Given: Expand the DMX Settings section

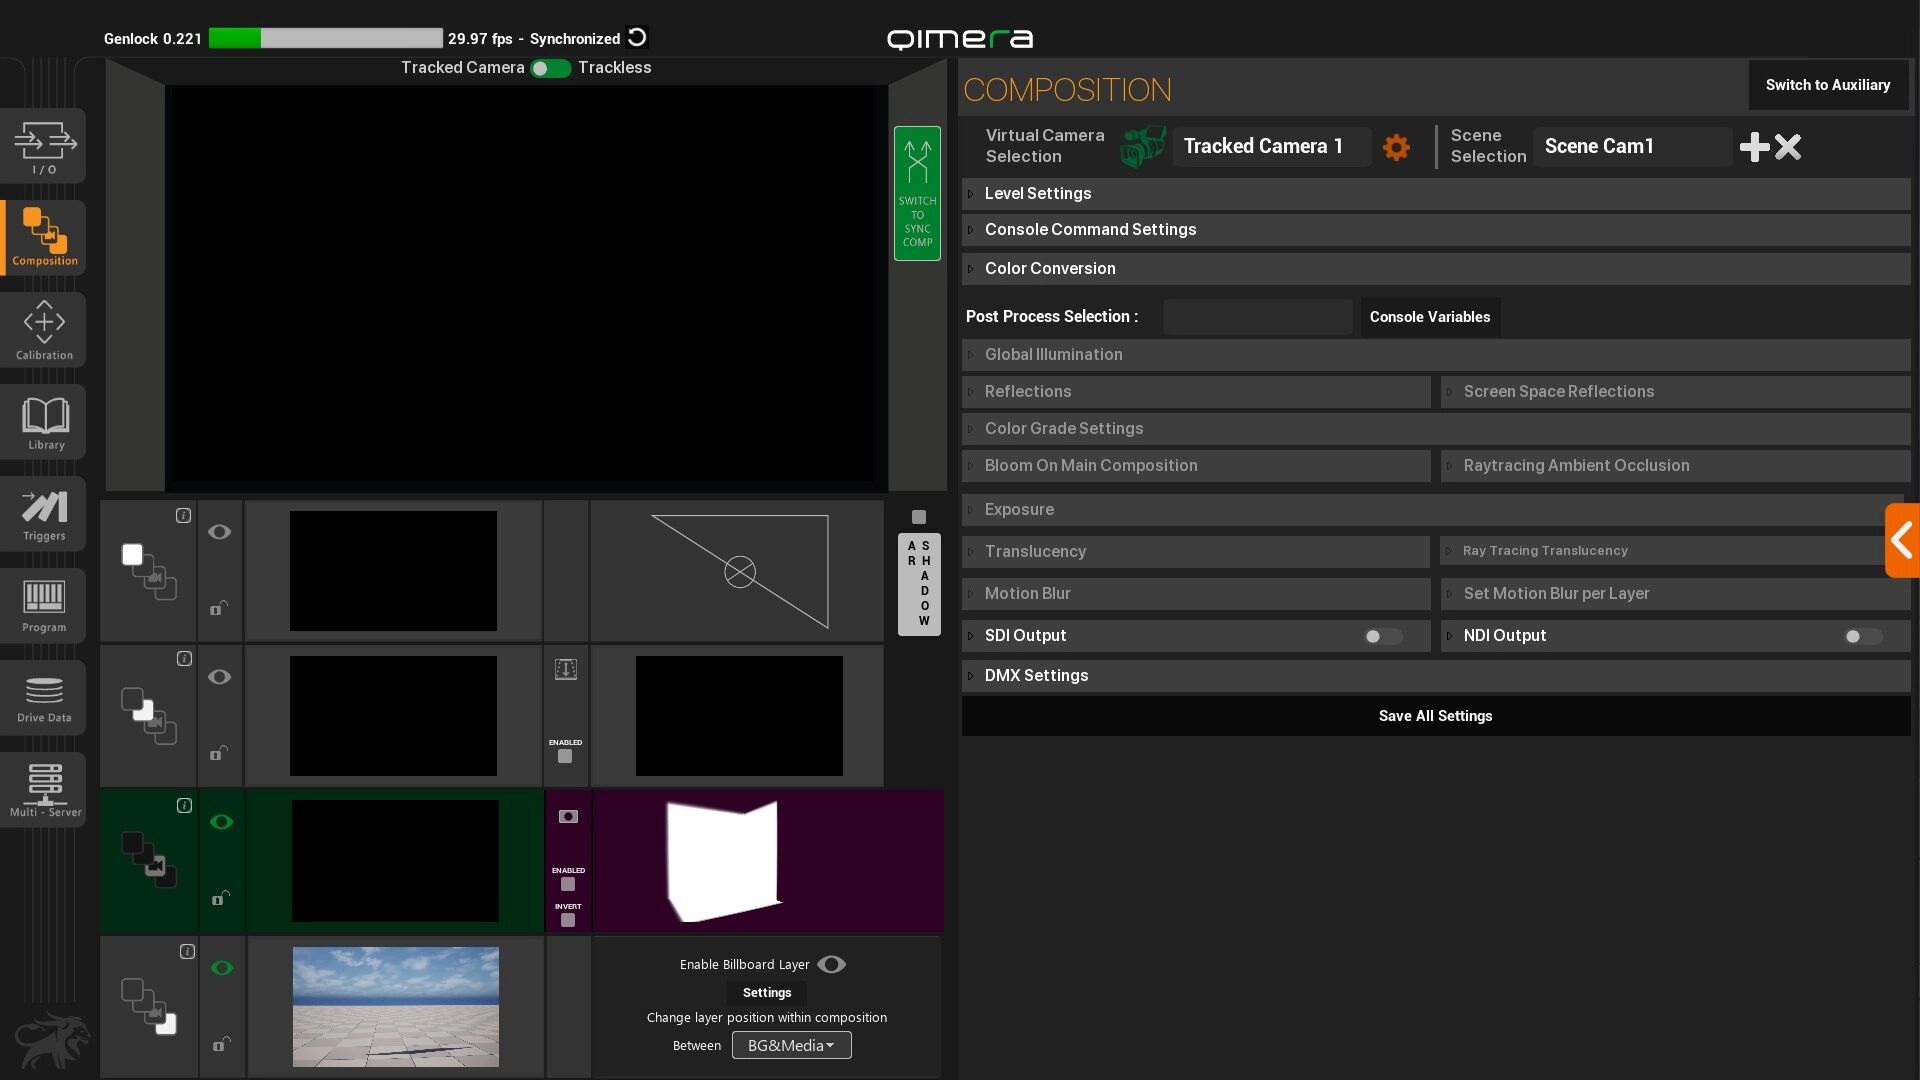Looking at the screenshot, I should coord(1036,676).
